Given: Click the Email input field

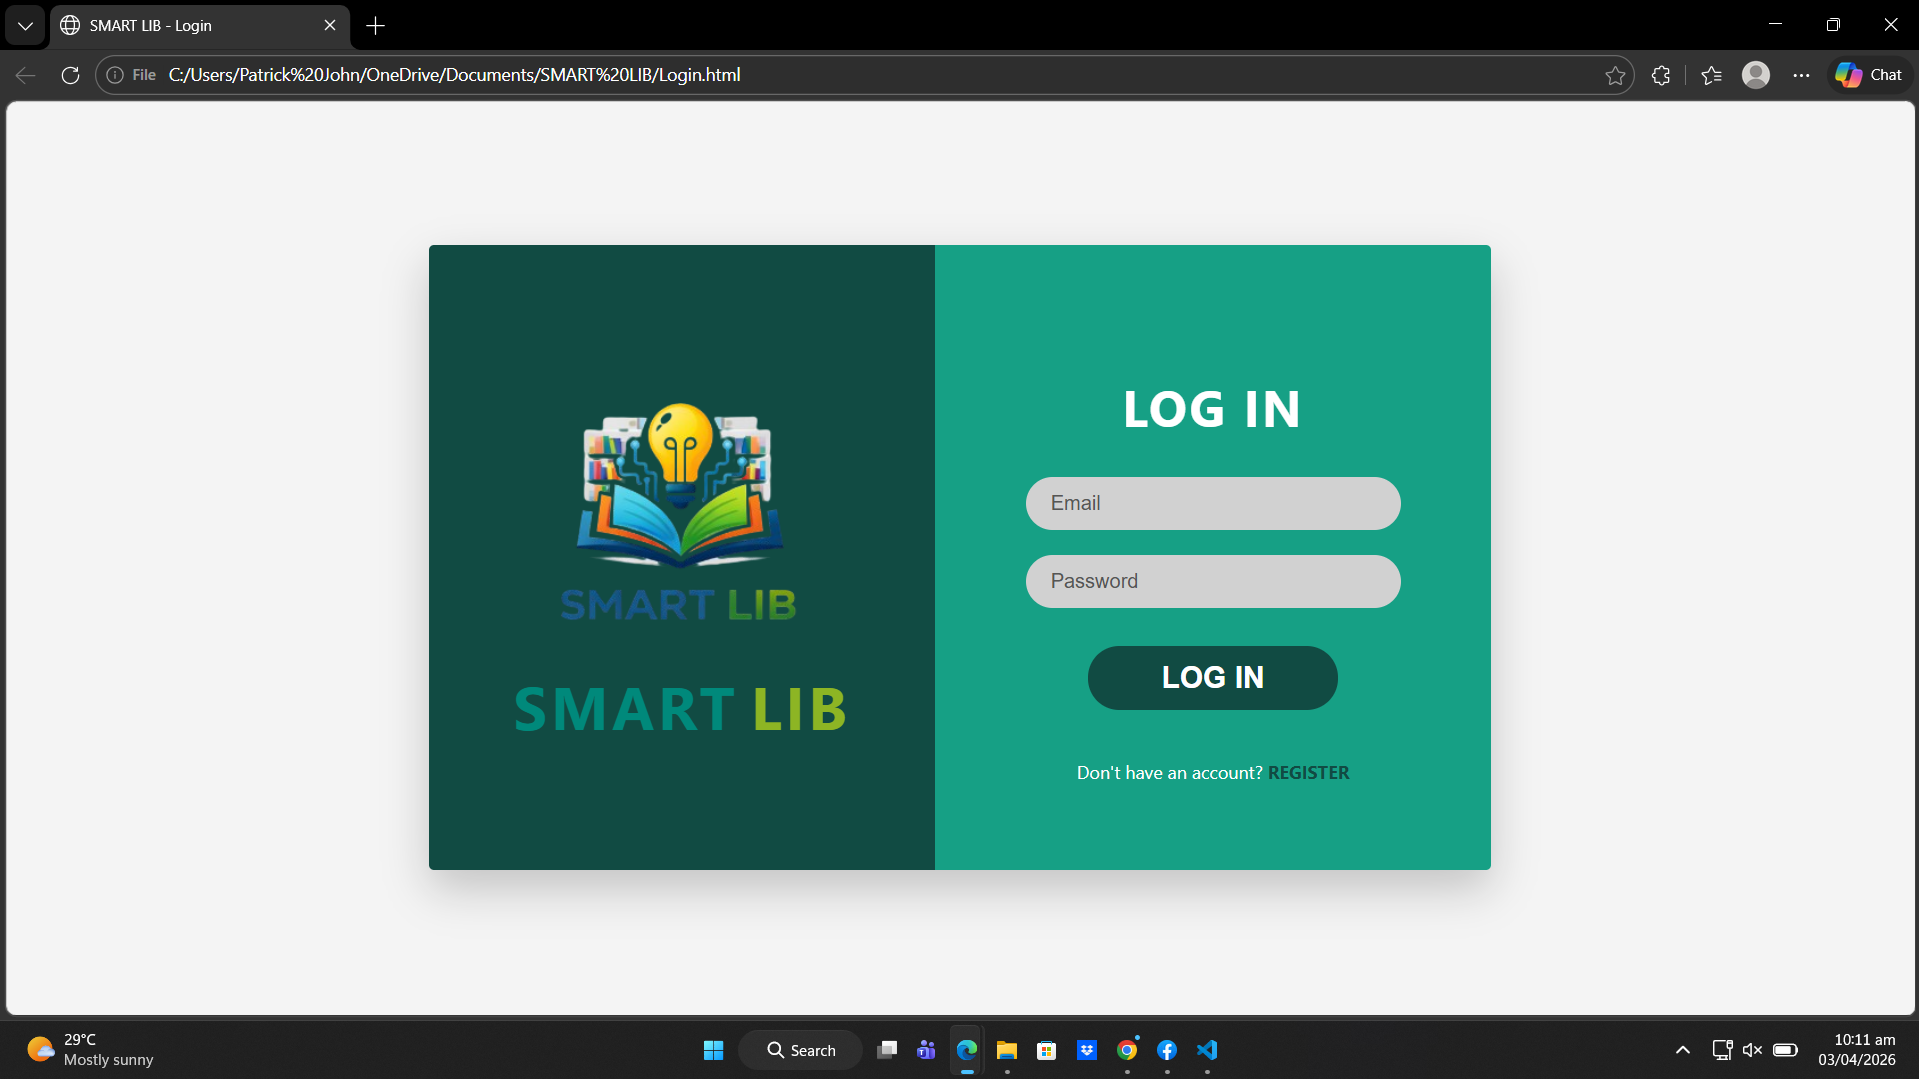Looking at the screenshot, I should tap(1211, 503).
